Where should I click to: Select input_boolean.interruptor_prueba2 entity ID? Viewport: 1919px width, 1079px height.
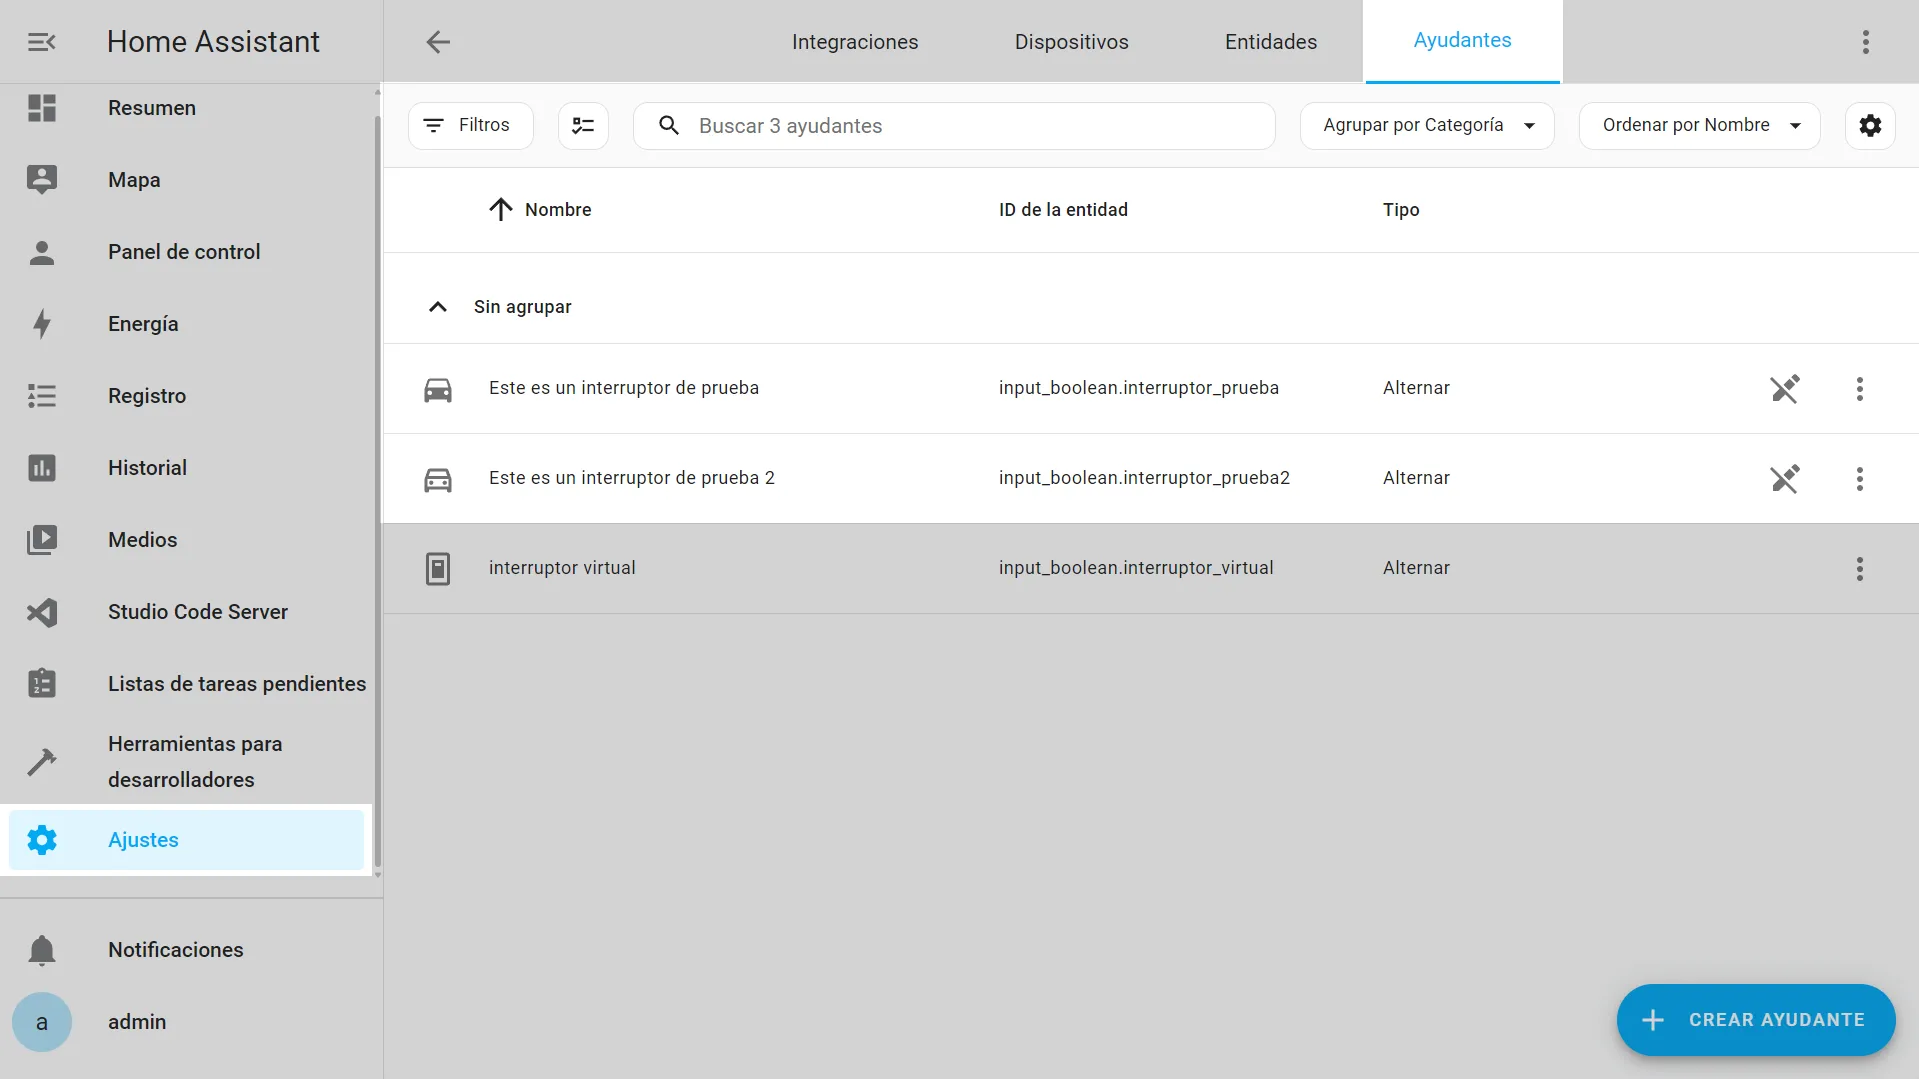pos(1144,478)
